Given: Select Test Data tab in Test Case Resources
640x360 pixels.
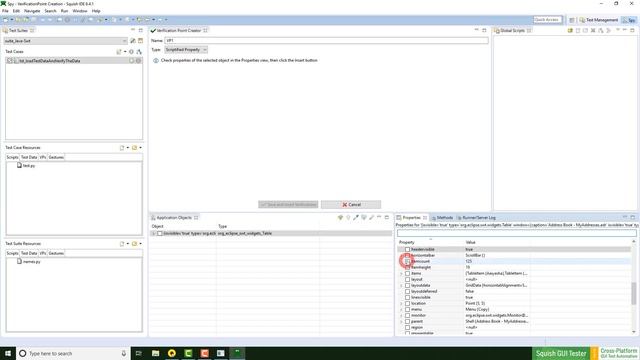Looking at the screenshot, I should 29,157.
